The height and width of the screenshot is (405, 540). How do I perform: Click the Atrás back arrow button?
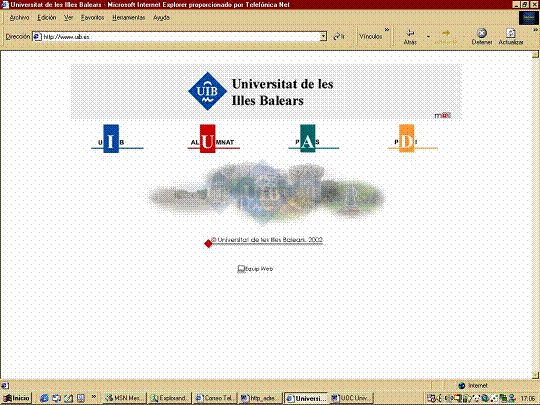pos(410,37)
